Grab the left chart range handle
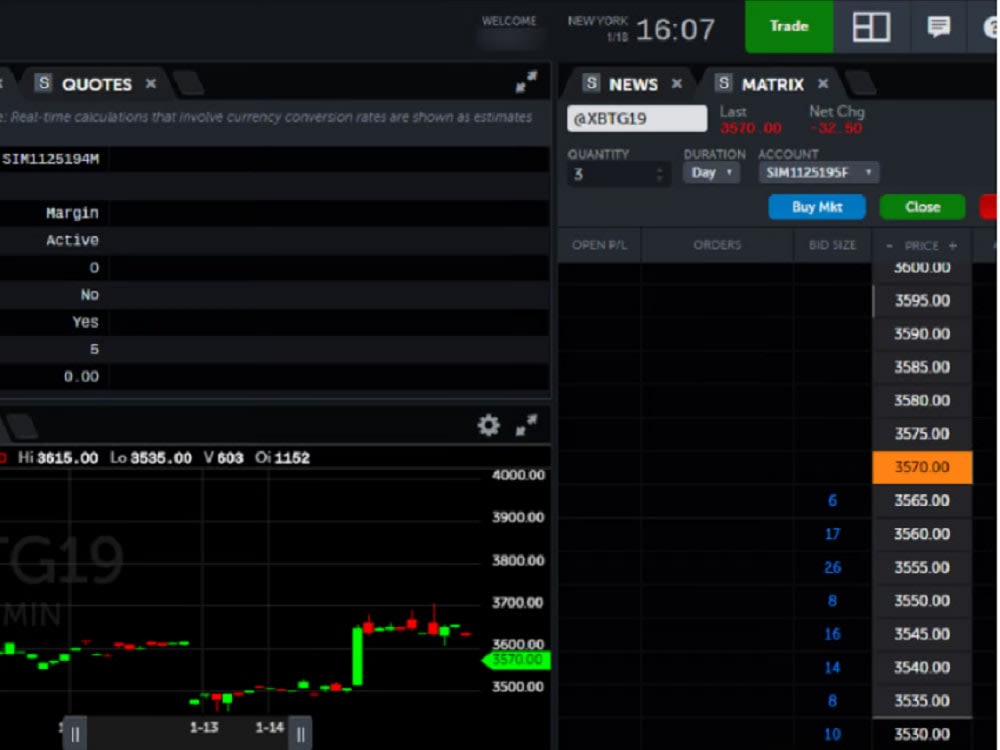 click(x=75, y=733)
